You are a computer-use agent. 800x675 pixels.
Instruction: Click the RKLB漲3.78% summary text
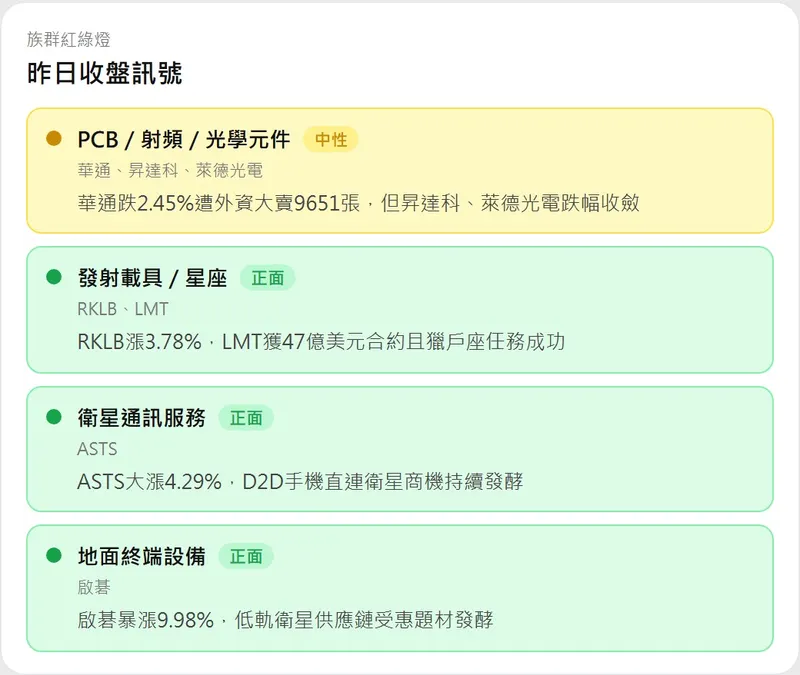click(x=321, y=342)
